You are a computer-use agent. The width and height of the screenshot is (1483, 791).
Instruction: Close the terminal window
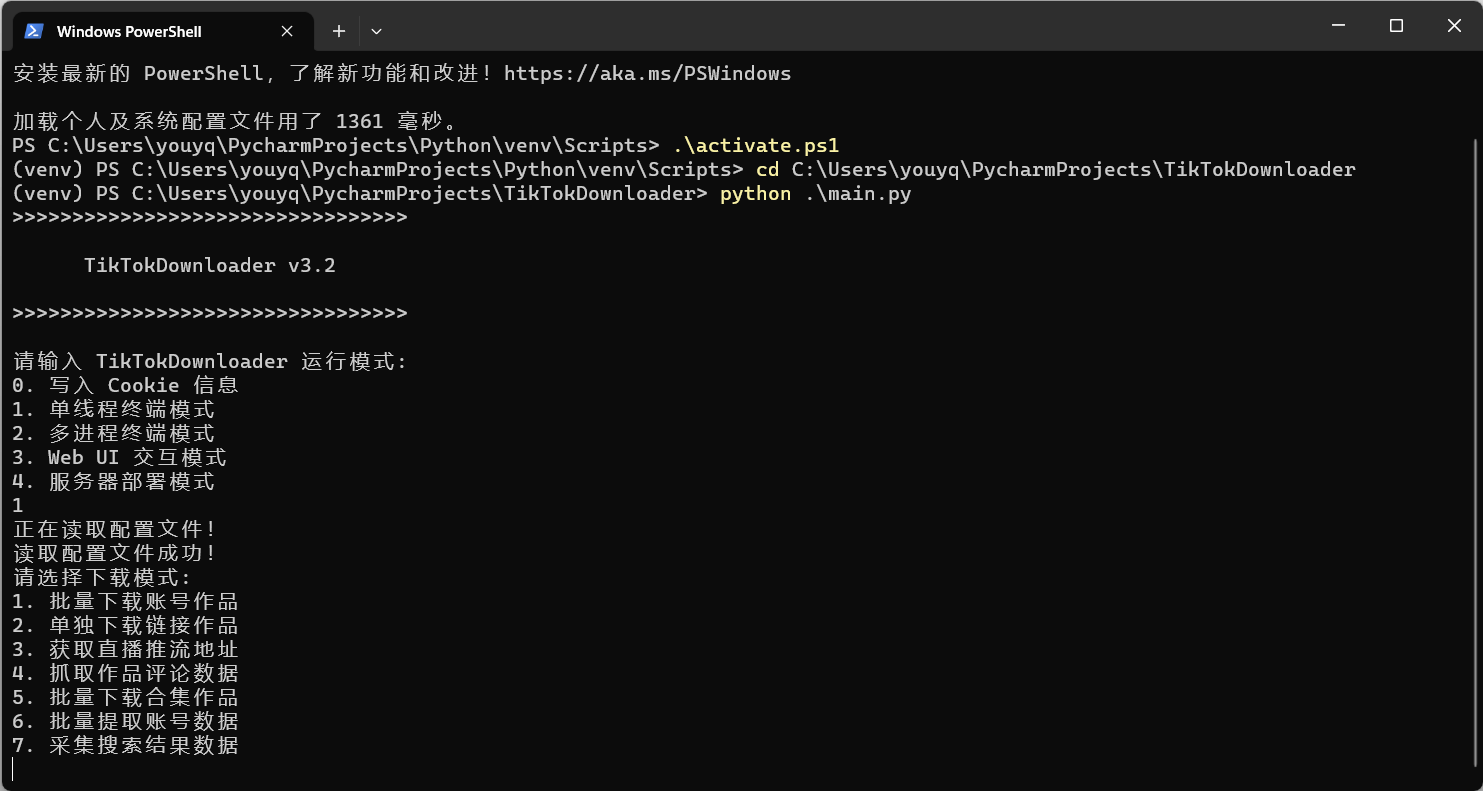coord(1454,26)
